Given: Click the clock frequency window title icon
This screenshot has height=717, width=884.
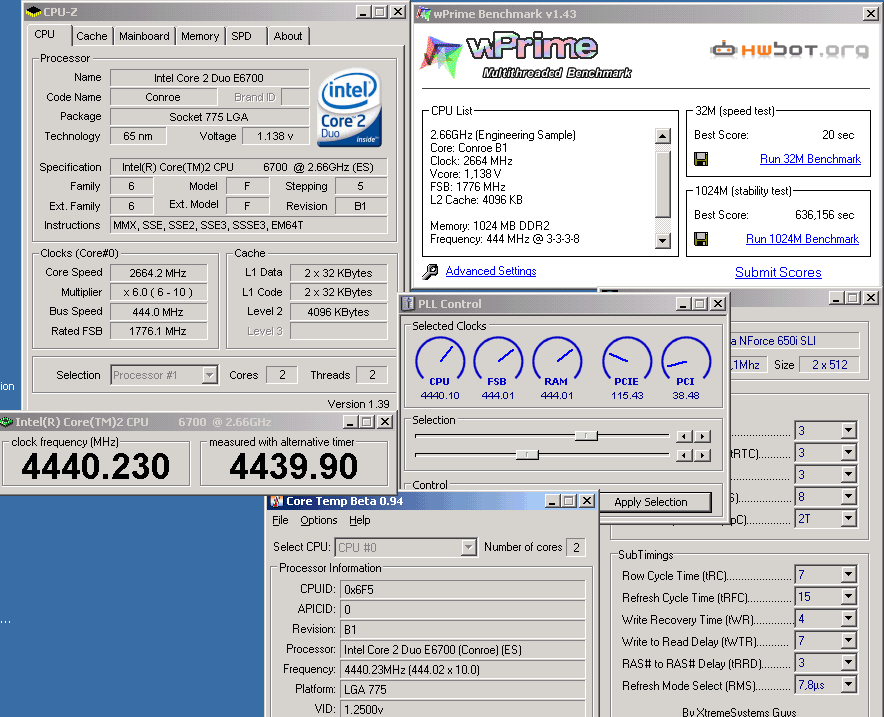Looking at the screenshot, I should pos(6,422).
